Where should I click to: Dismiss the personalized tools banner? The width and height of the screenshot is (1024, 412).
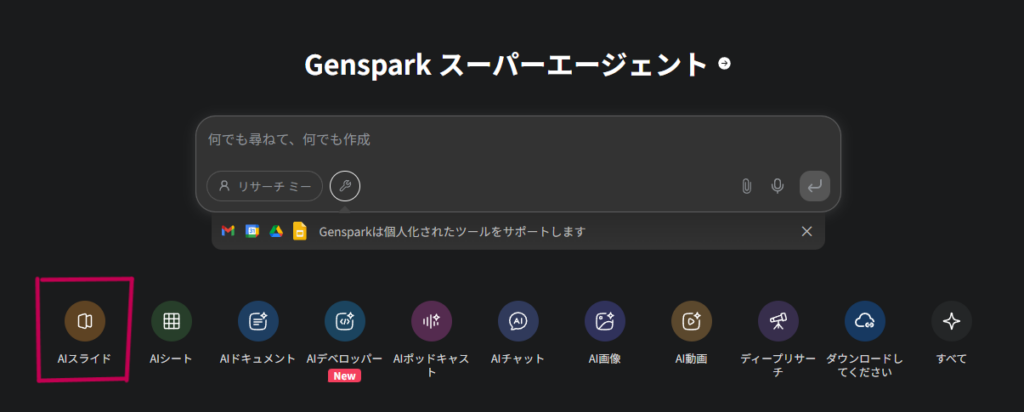[x=807, y=231]
